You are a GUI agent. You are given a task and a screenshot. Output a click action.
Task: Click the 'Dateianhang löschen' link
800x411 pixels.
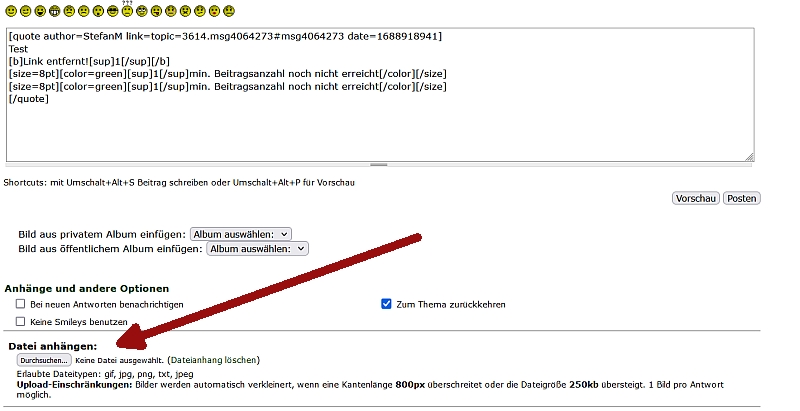pyautogui.click(x=213, y=360)
